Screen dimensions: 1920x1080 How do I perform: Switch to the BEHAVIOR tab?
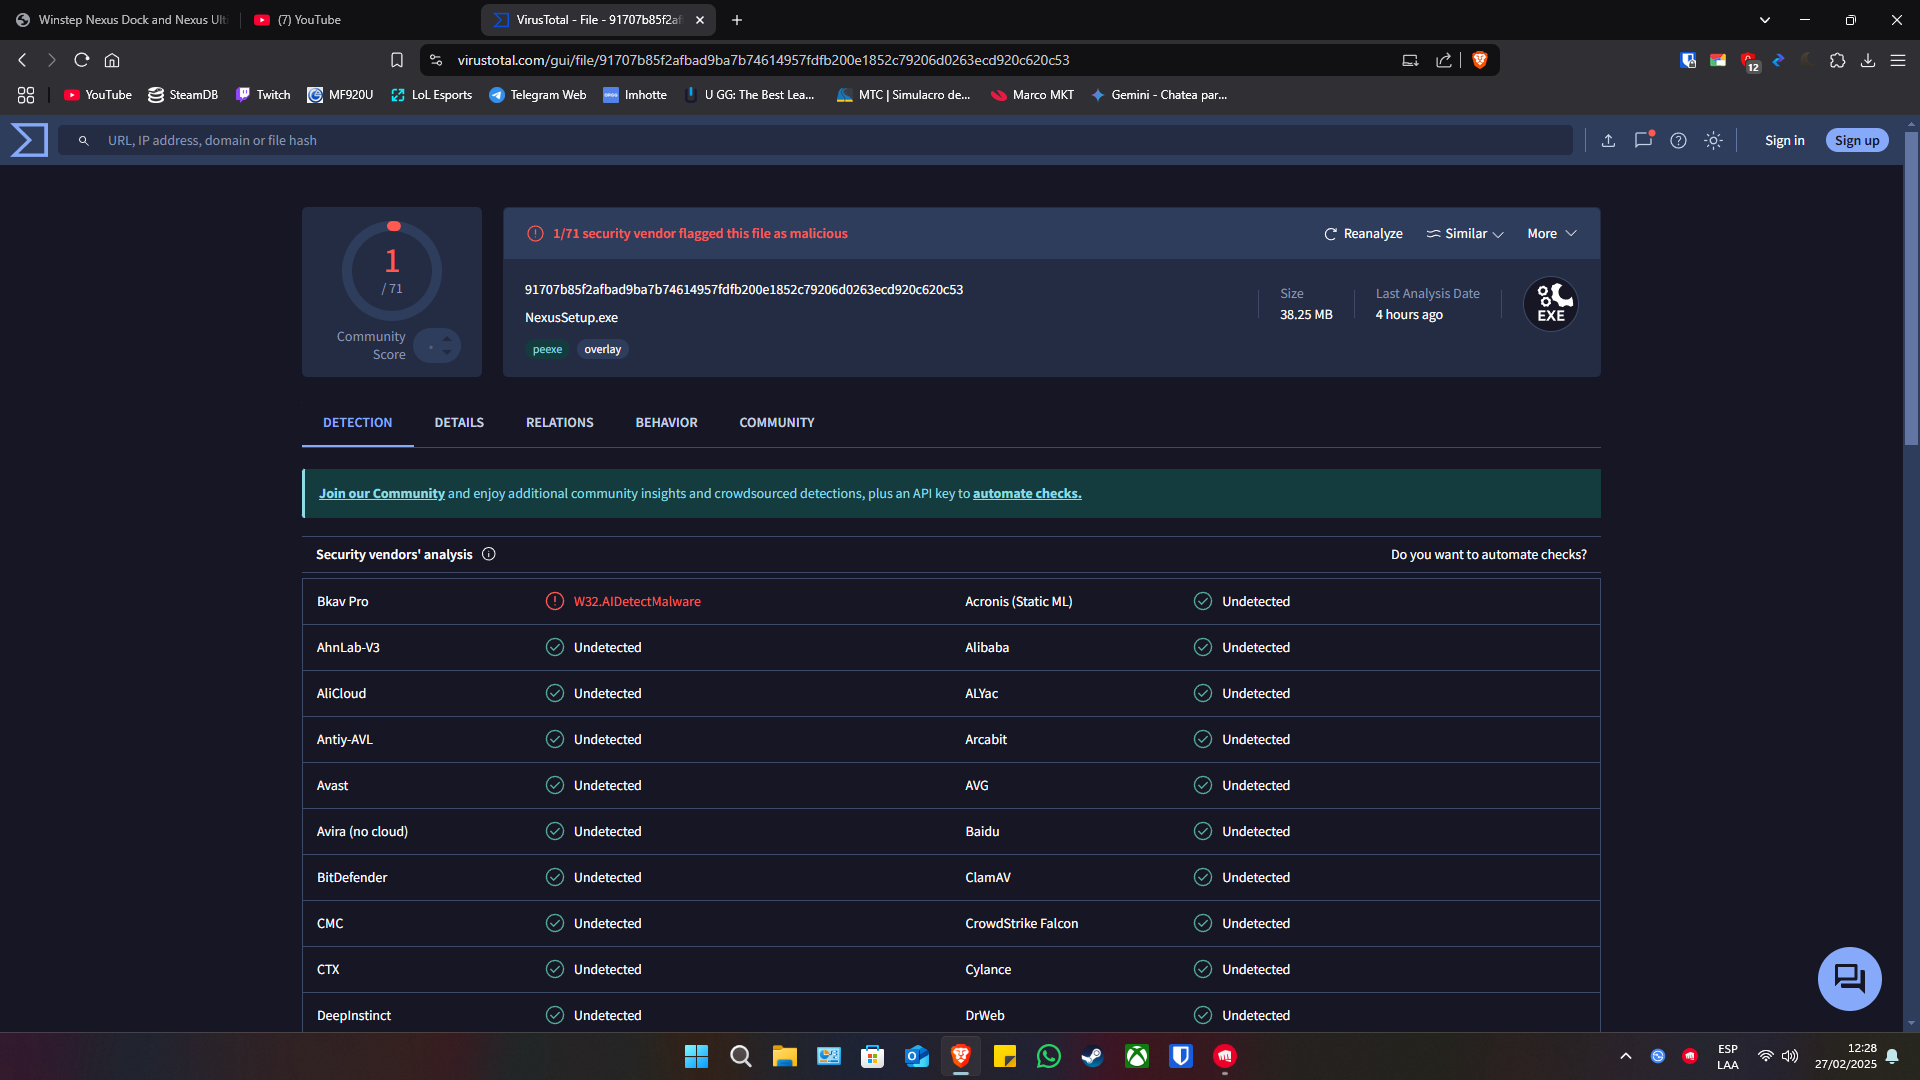click(666, 423)
